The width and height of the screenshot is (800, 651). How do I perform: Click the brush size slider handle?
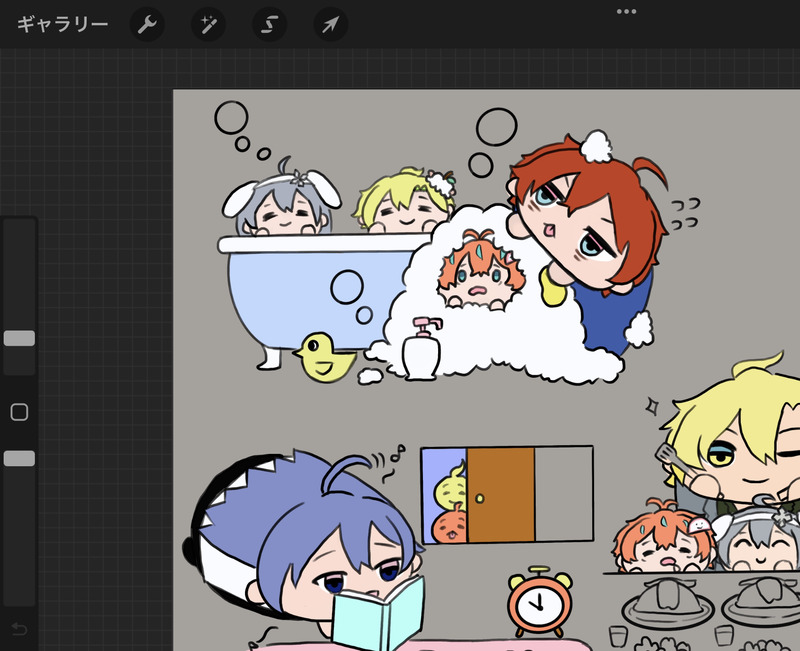[x=19, y=338]
